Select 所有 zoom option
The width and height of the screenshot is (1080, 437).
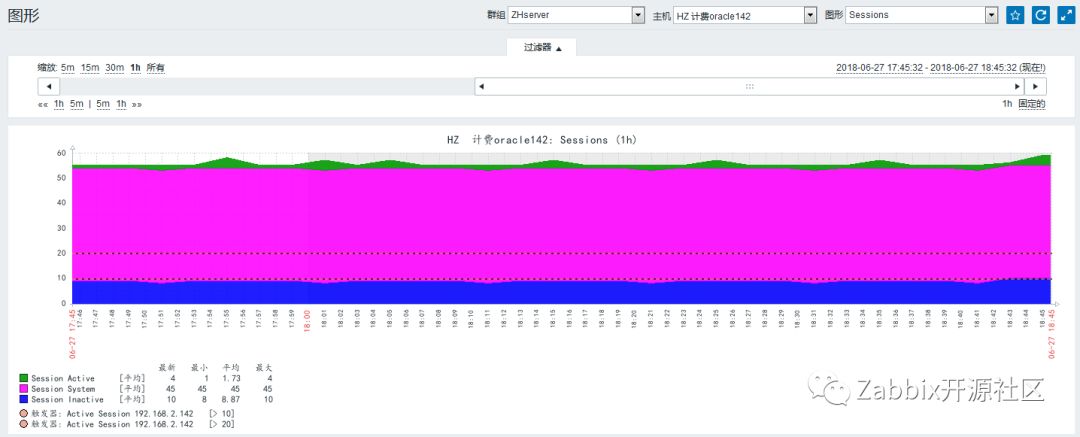pos(156,68)
